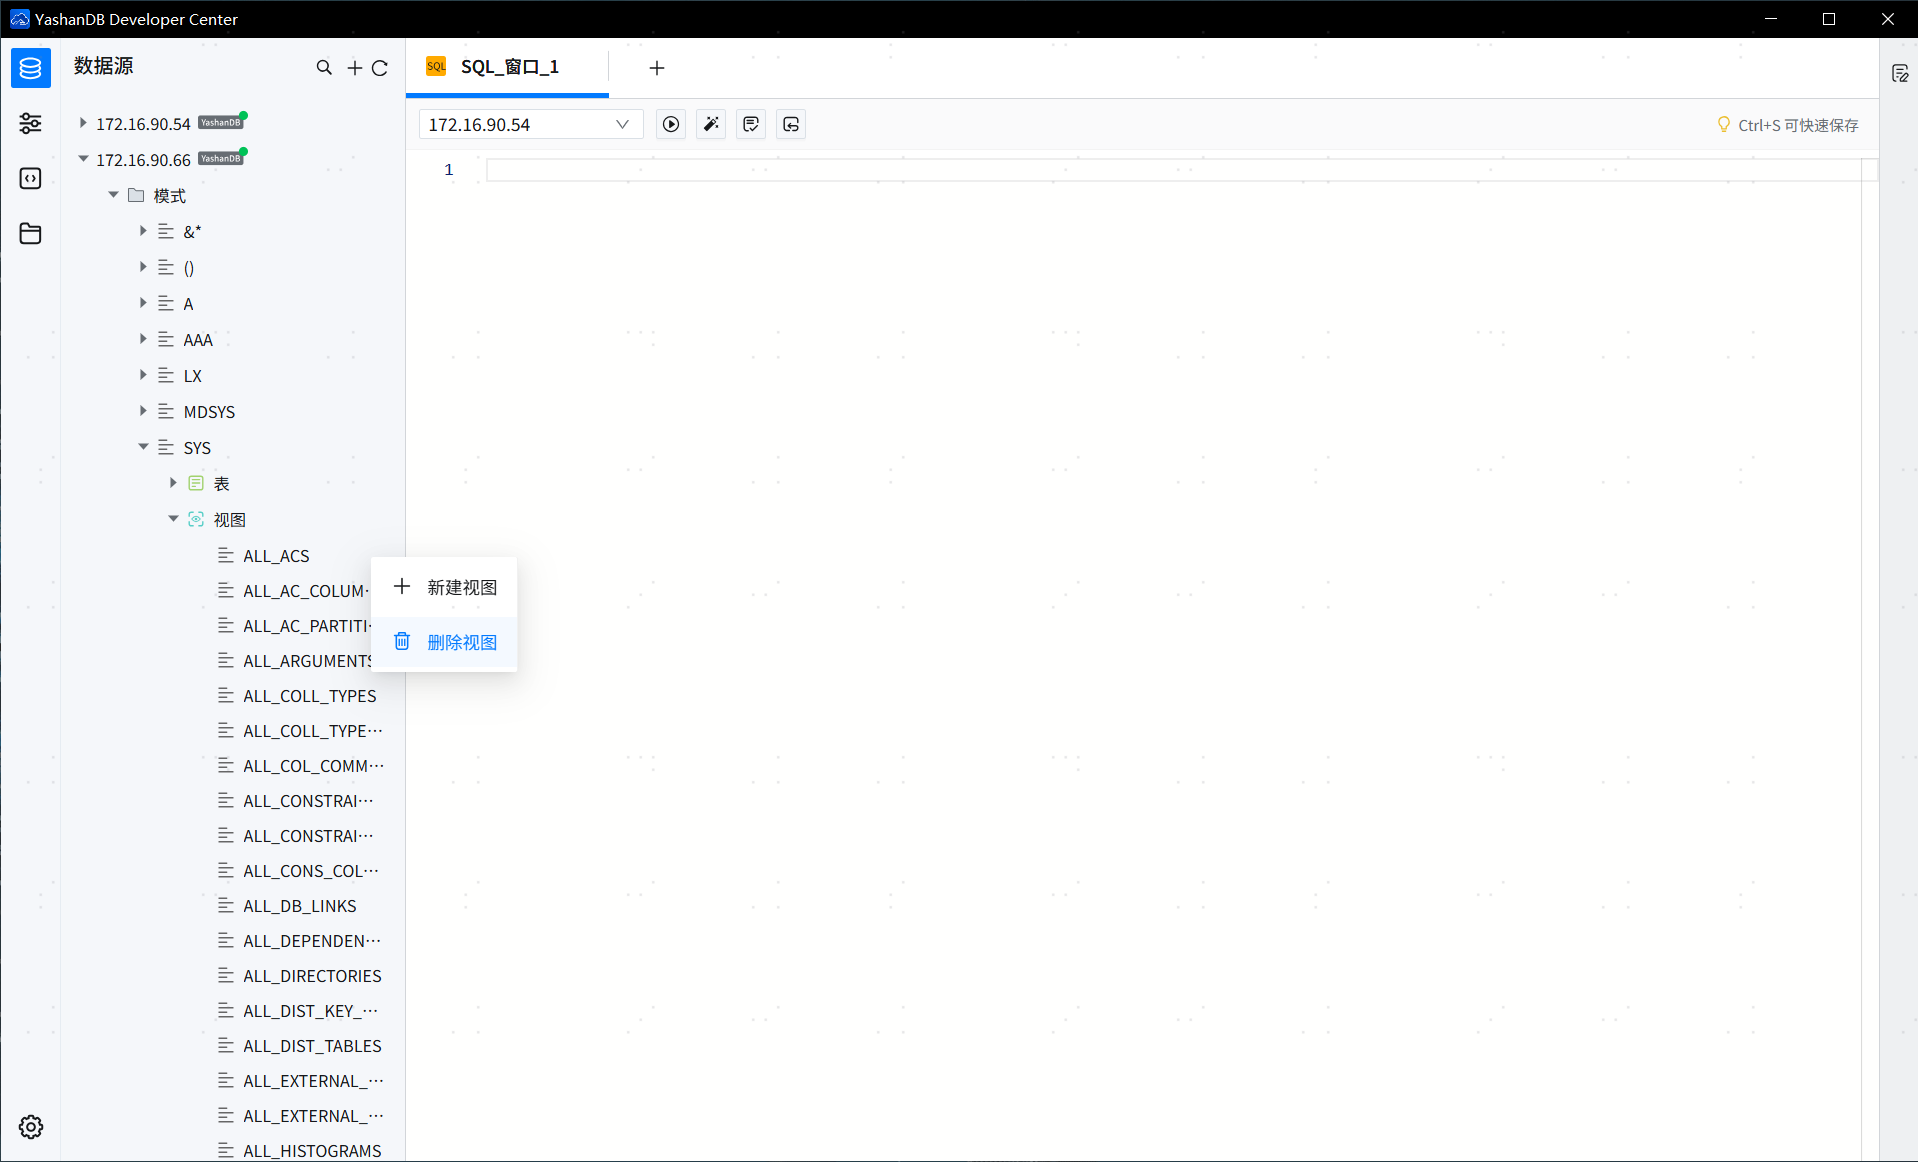
Task: Collapse the SYS schema node
Action: click(143, 447)
